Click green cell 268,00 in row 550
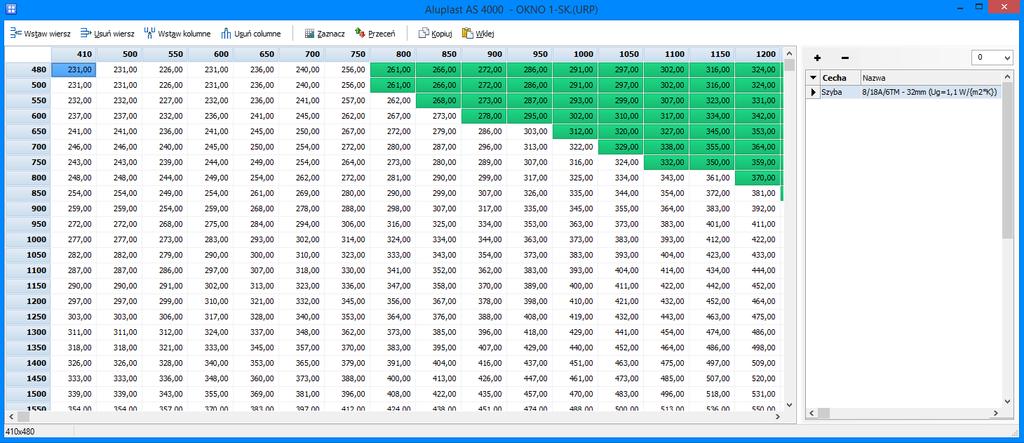The width and height of the screenshot is (1024, 443). pos(438,101)
